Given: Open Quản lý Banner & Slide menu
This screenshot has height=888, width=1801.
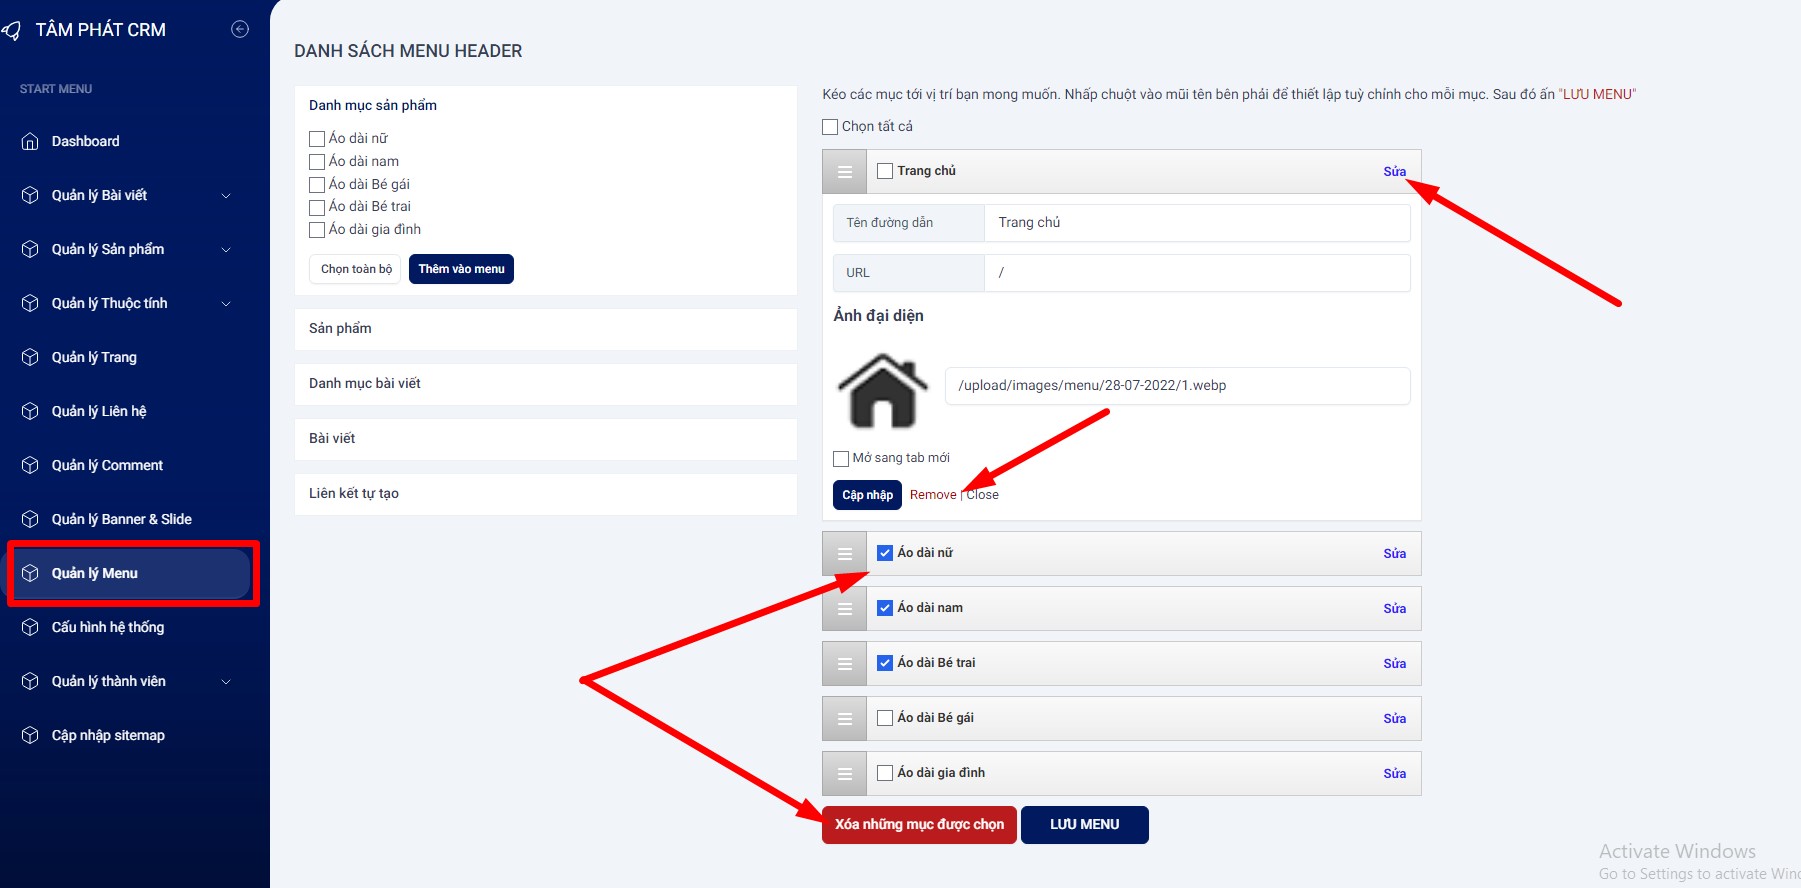Looking at the screenshot, I should tap(121, 519).
